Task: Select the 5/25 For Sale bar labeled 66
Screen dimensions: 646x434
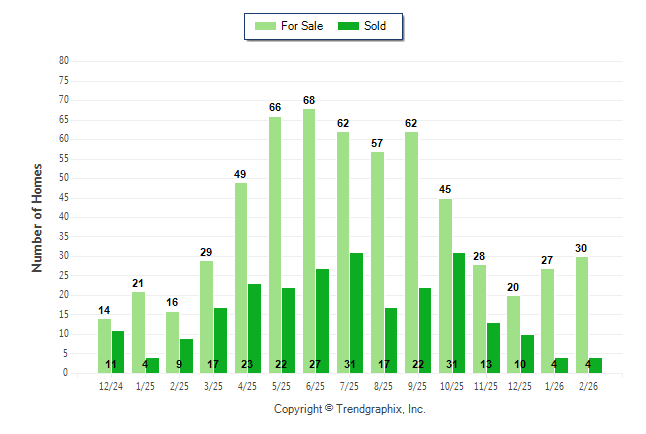Action: click(x=275, y=244)
